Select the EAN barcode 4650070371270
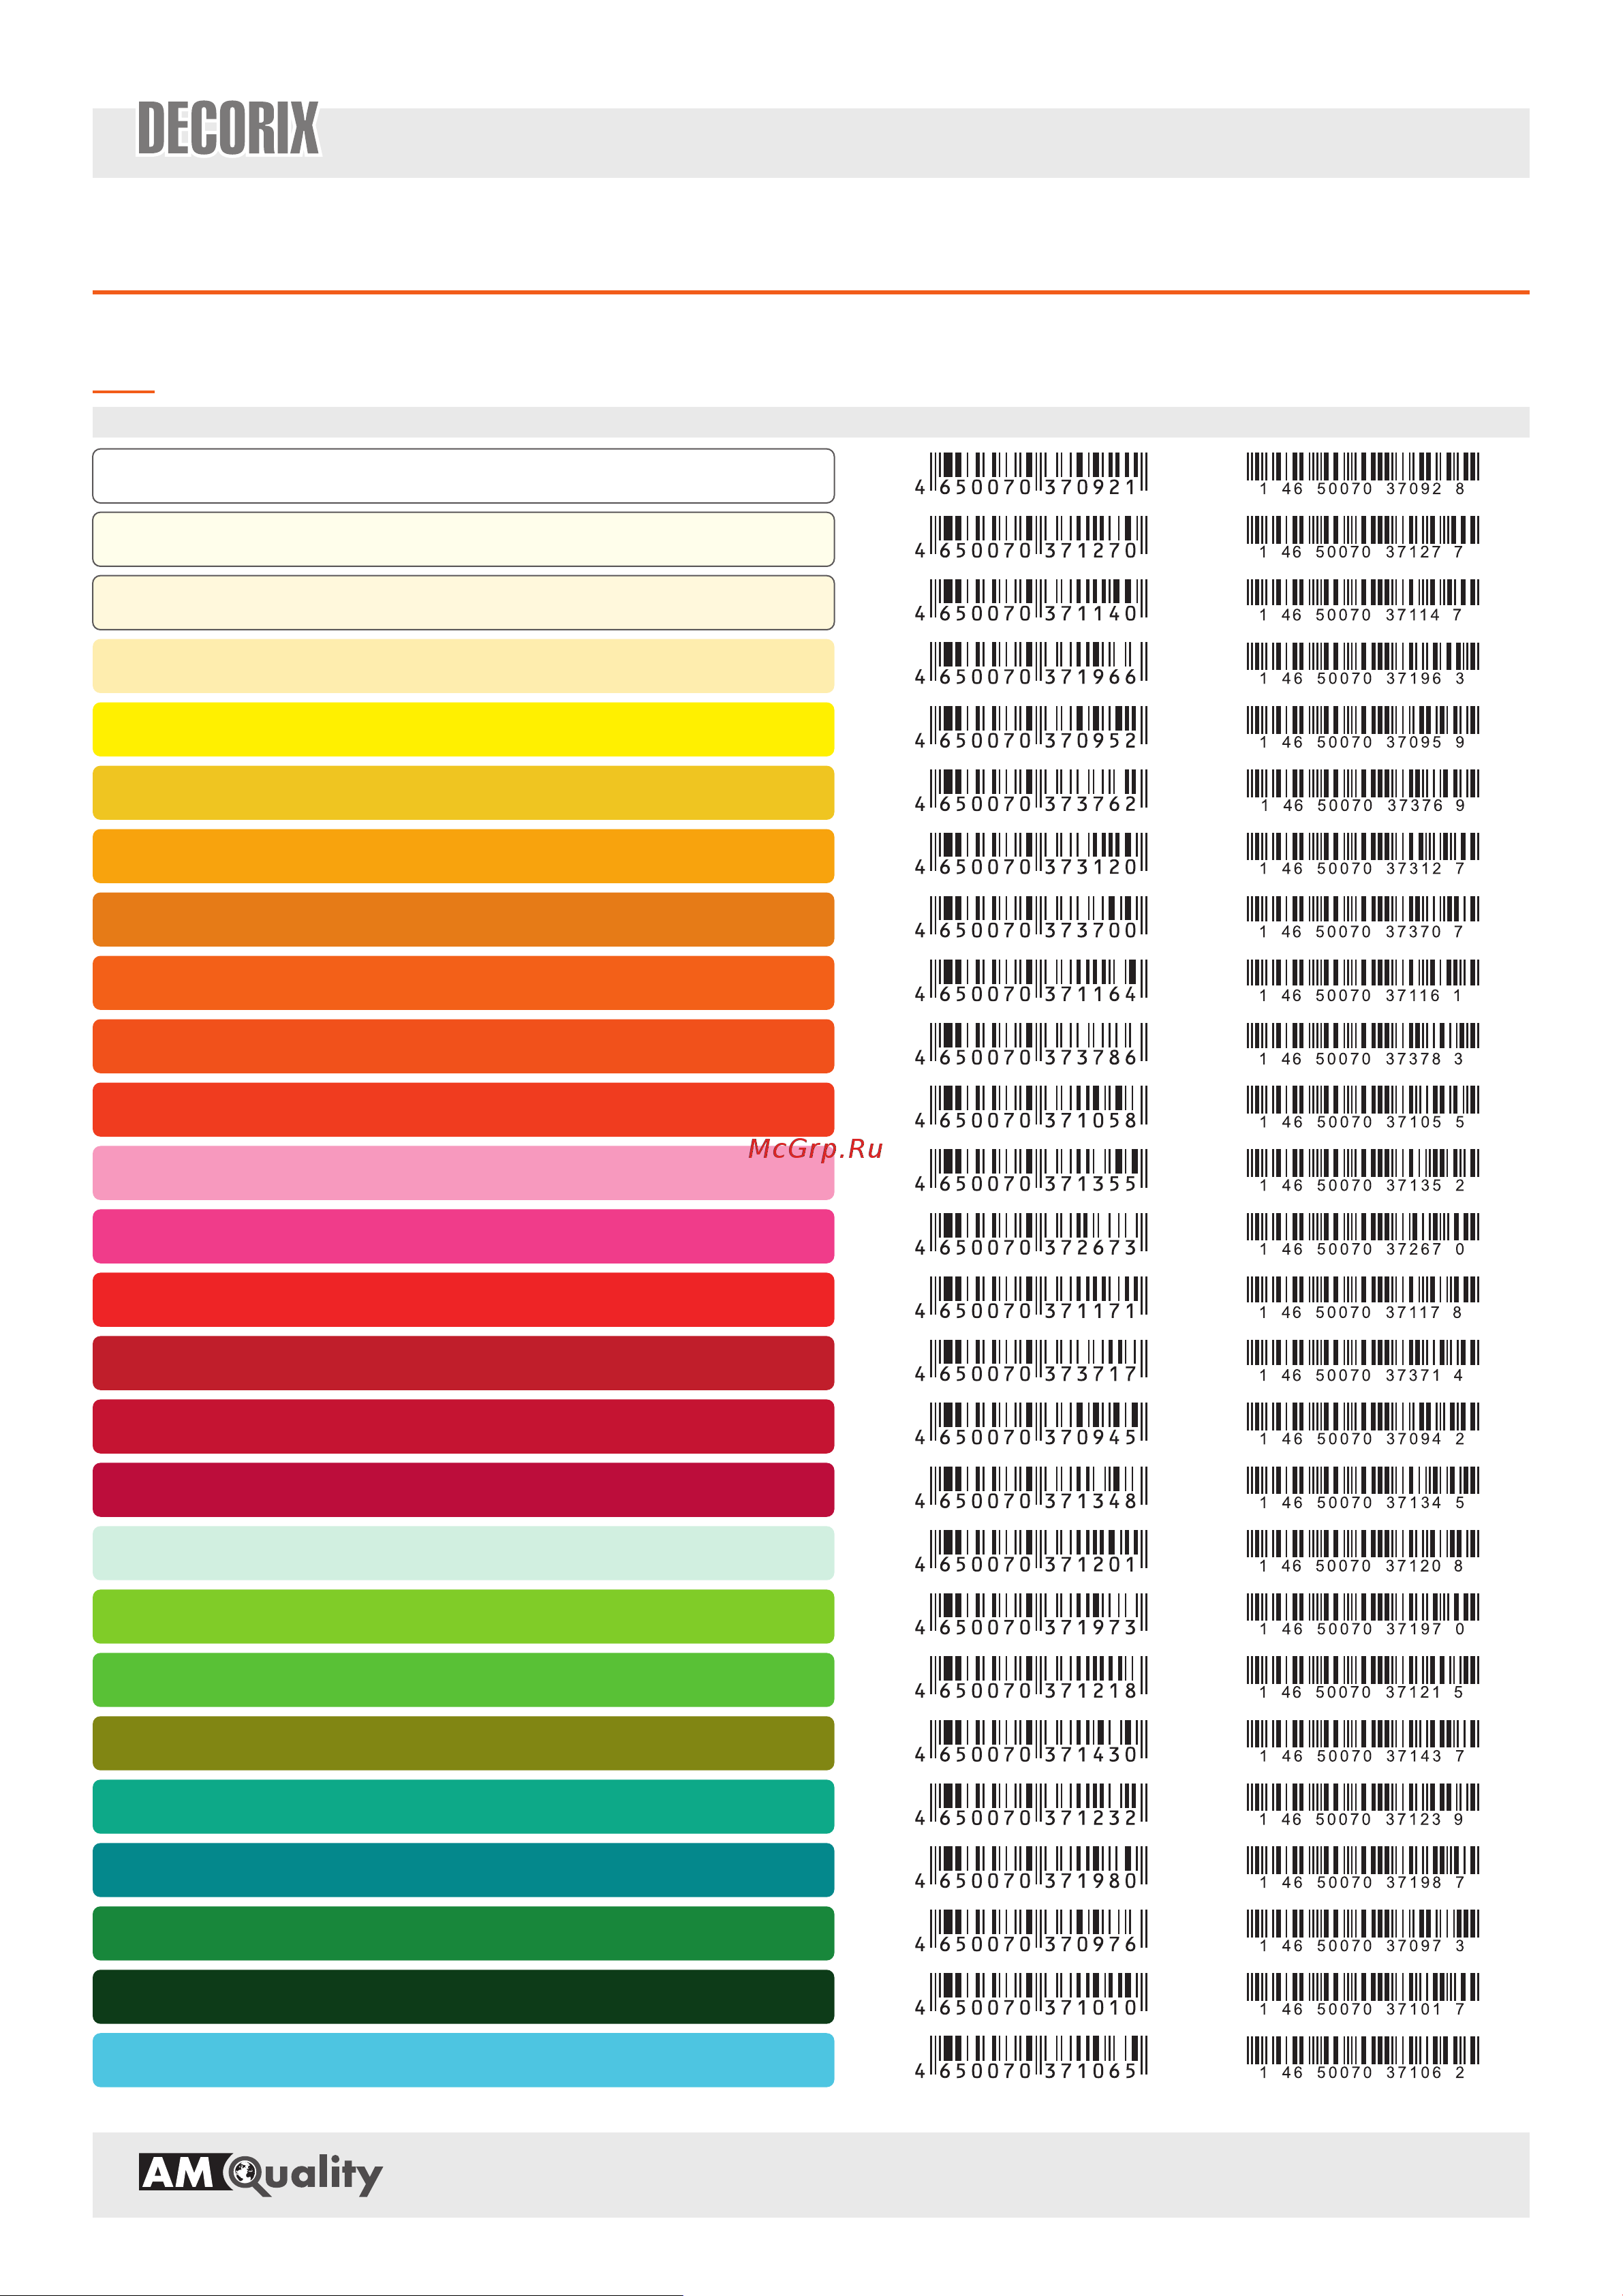This screenshot has height=2296, width=1623. point(1031,538)
